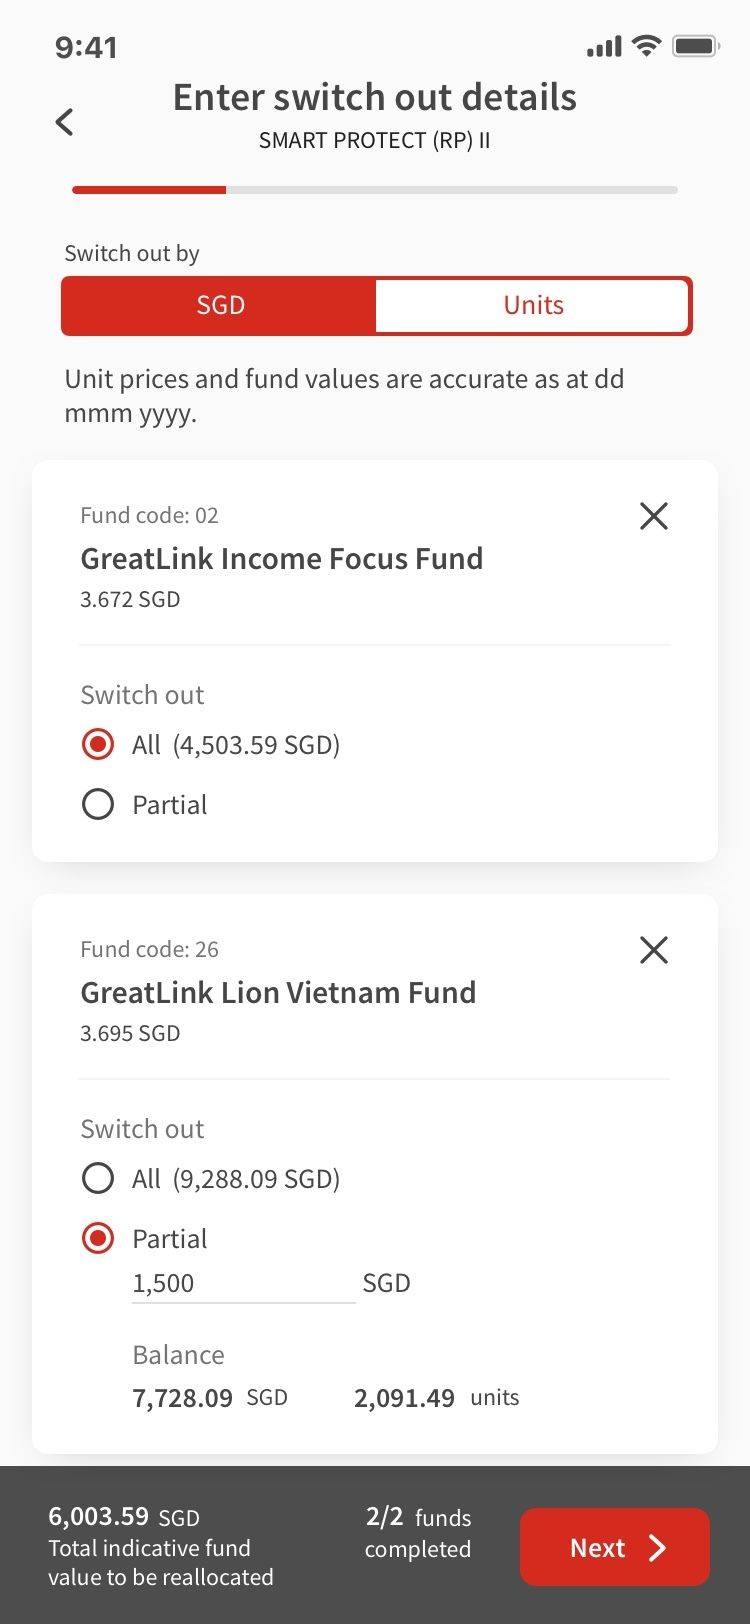750x1624 pixels.
Task: Select All for Income Focus Fund
Action: [98, 745]
